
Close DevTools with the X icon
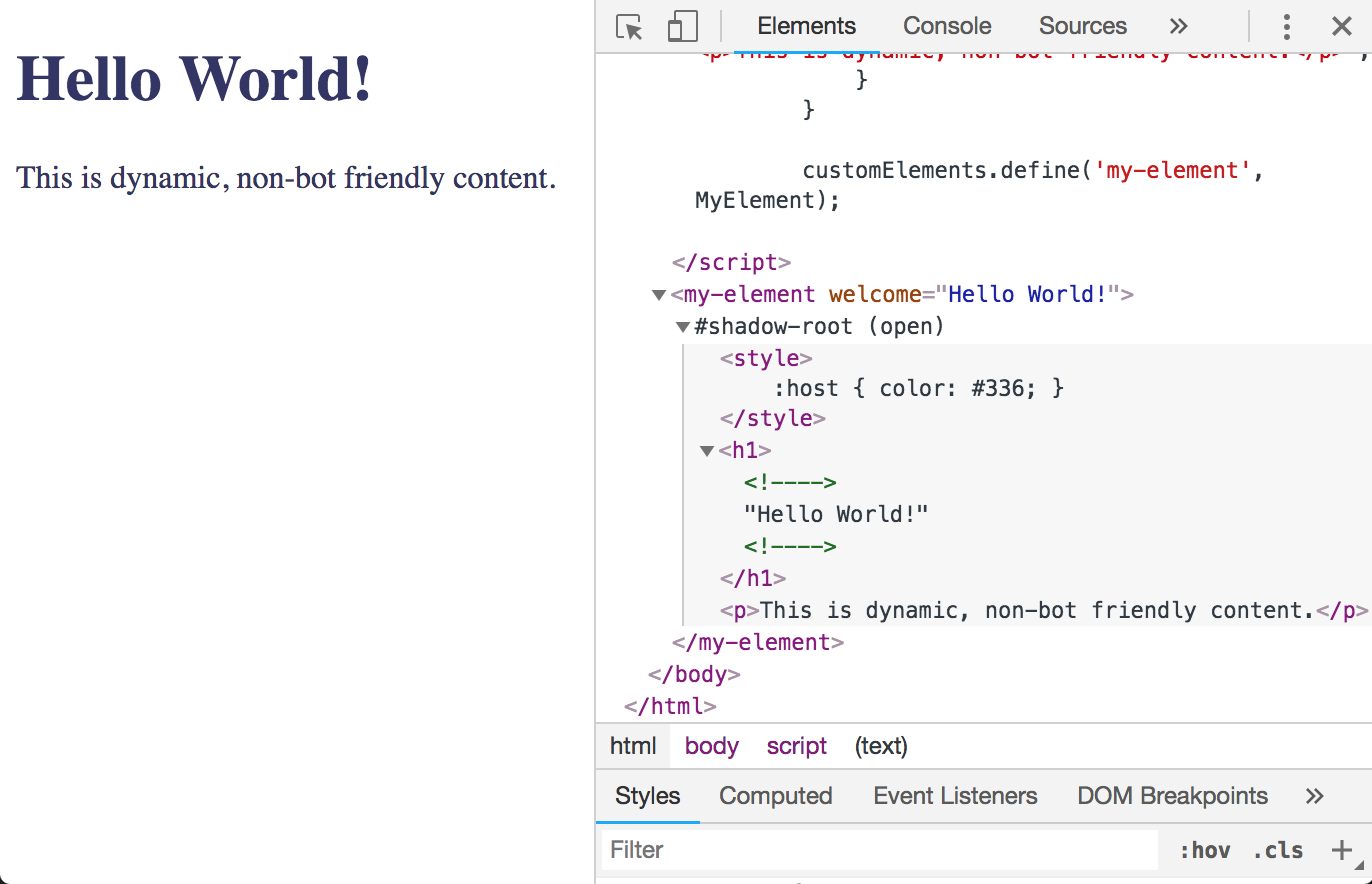pyautogui.click(x=1342, y=27)
